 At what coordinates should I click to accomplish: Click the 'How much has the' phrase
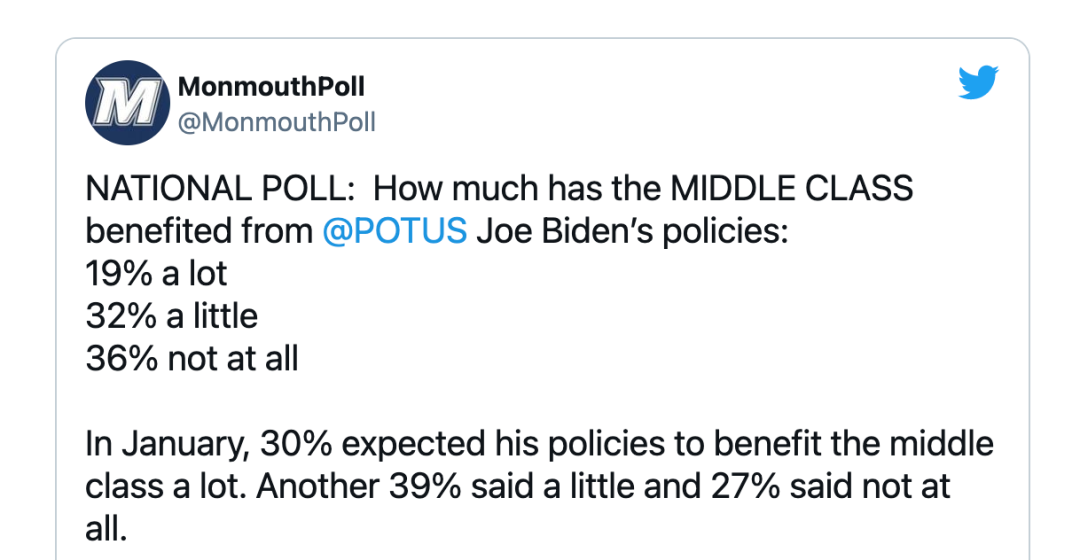tap(517, 189)
